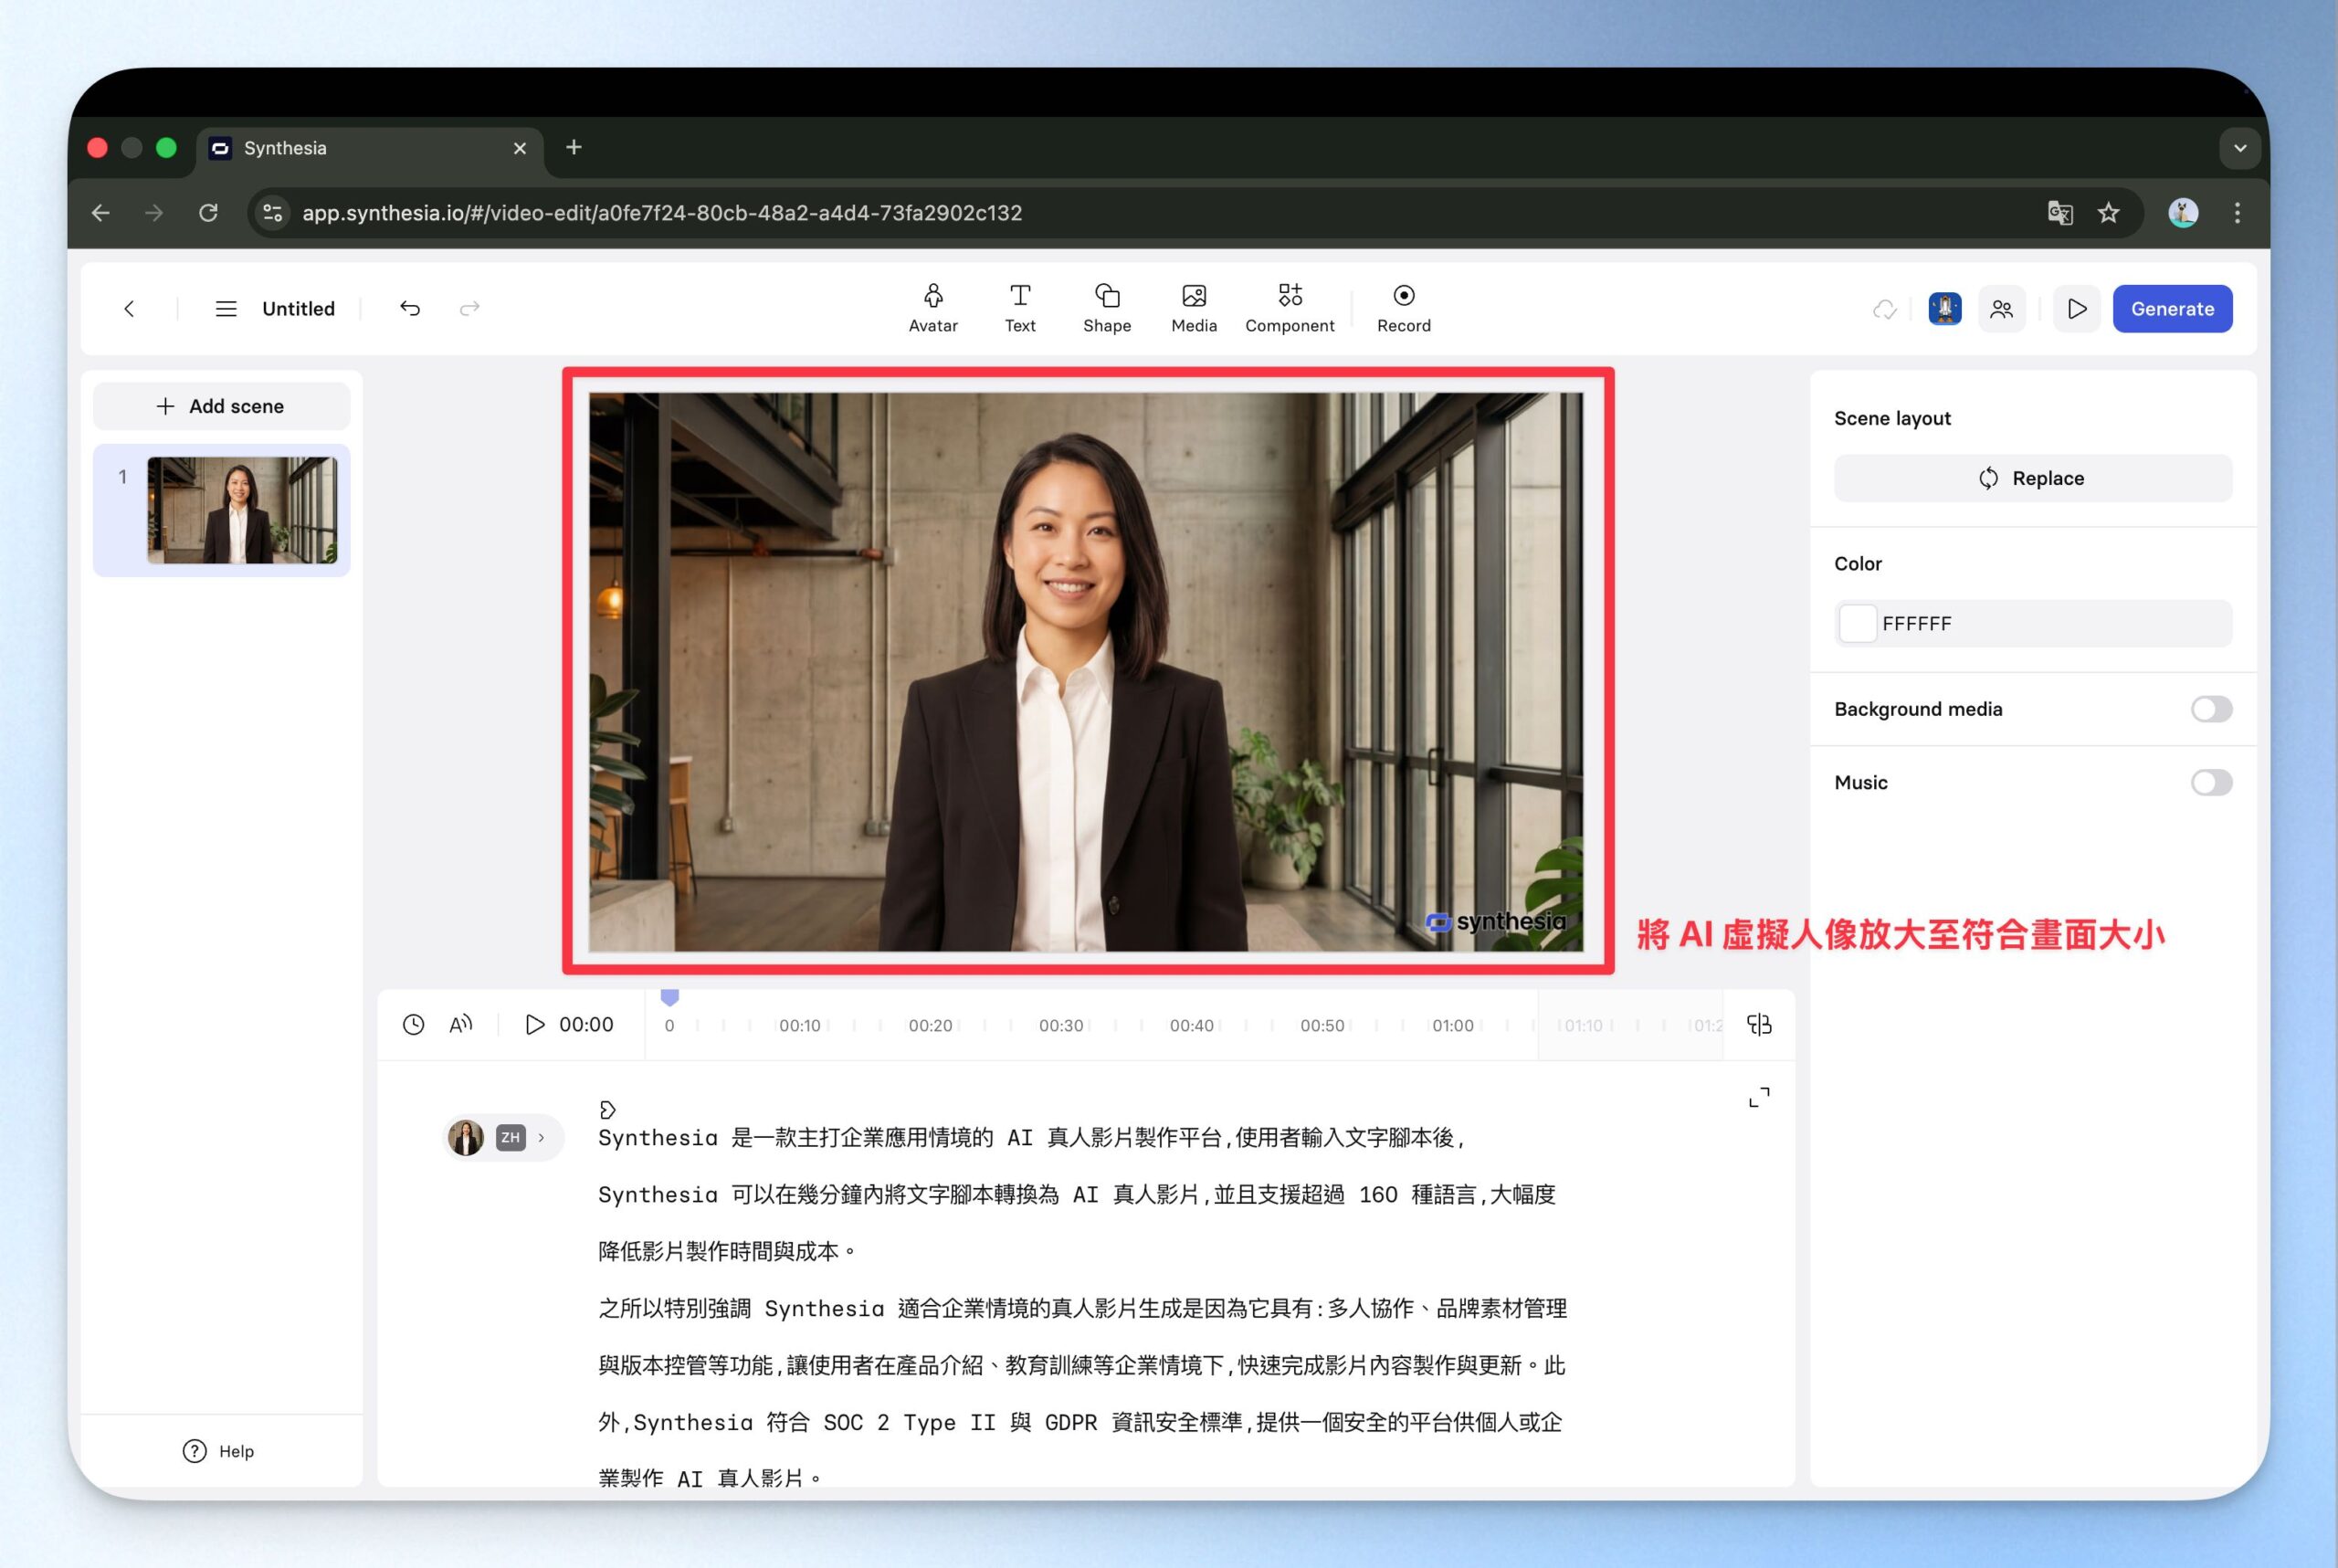Open the Avatar tool
Image resolution: width=2338 pixels, height=1568 pixels.
[x=932, y=307]
